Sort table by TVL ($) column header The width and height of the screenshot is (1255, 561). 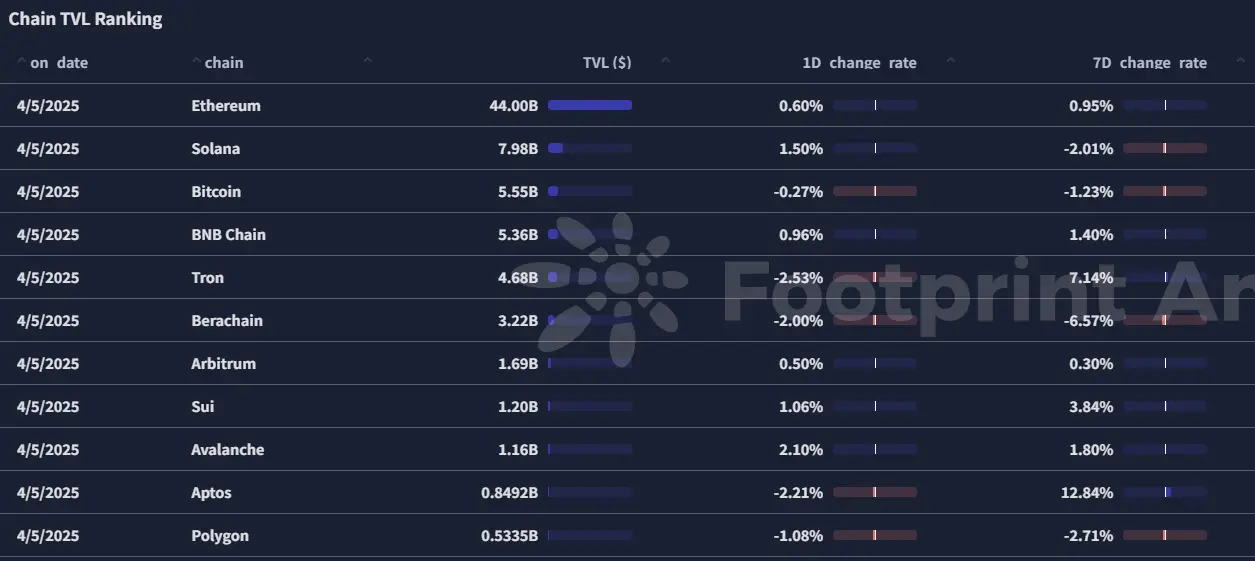click(x=606, y=63)
